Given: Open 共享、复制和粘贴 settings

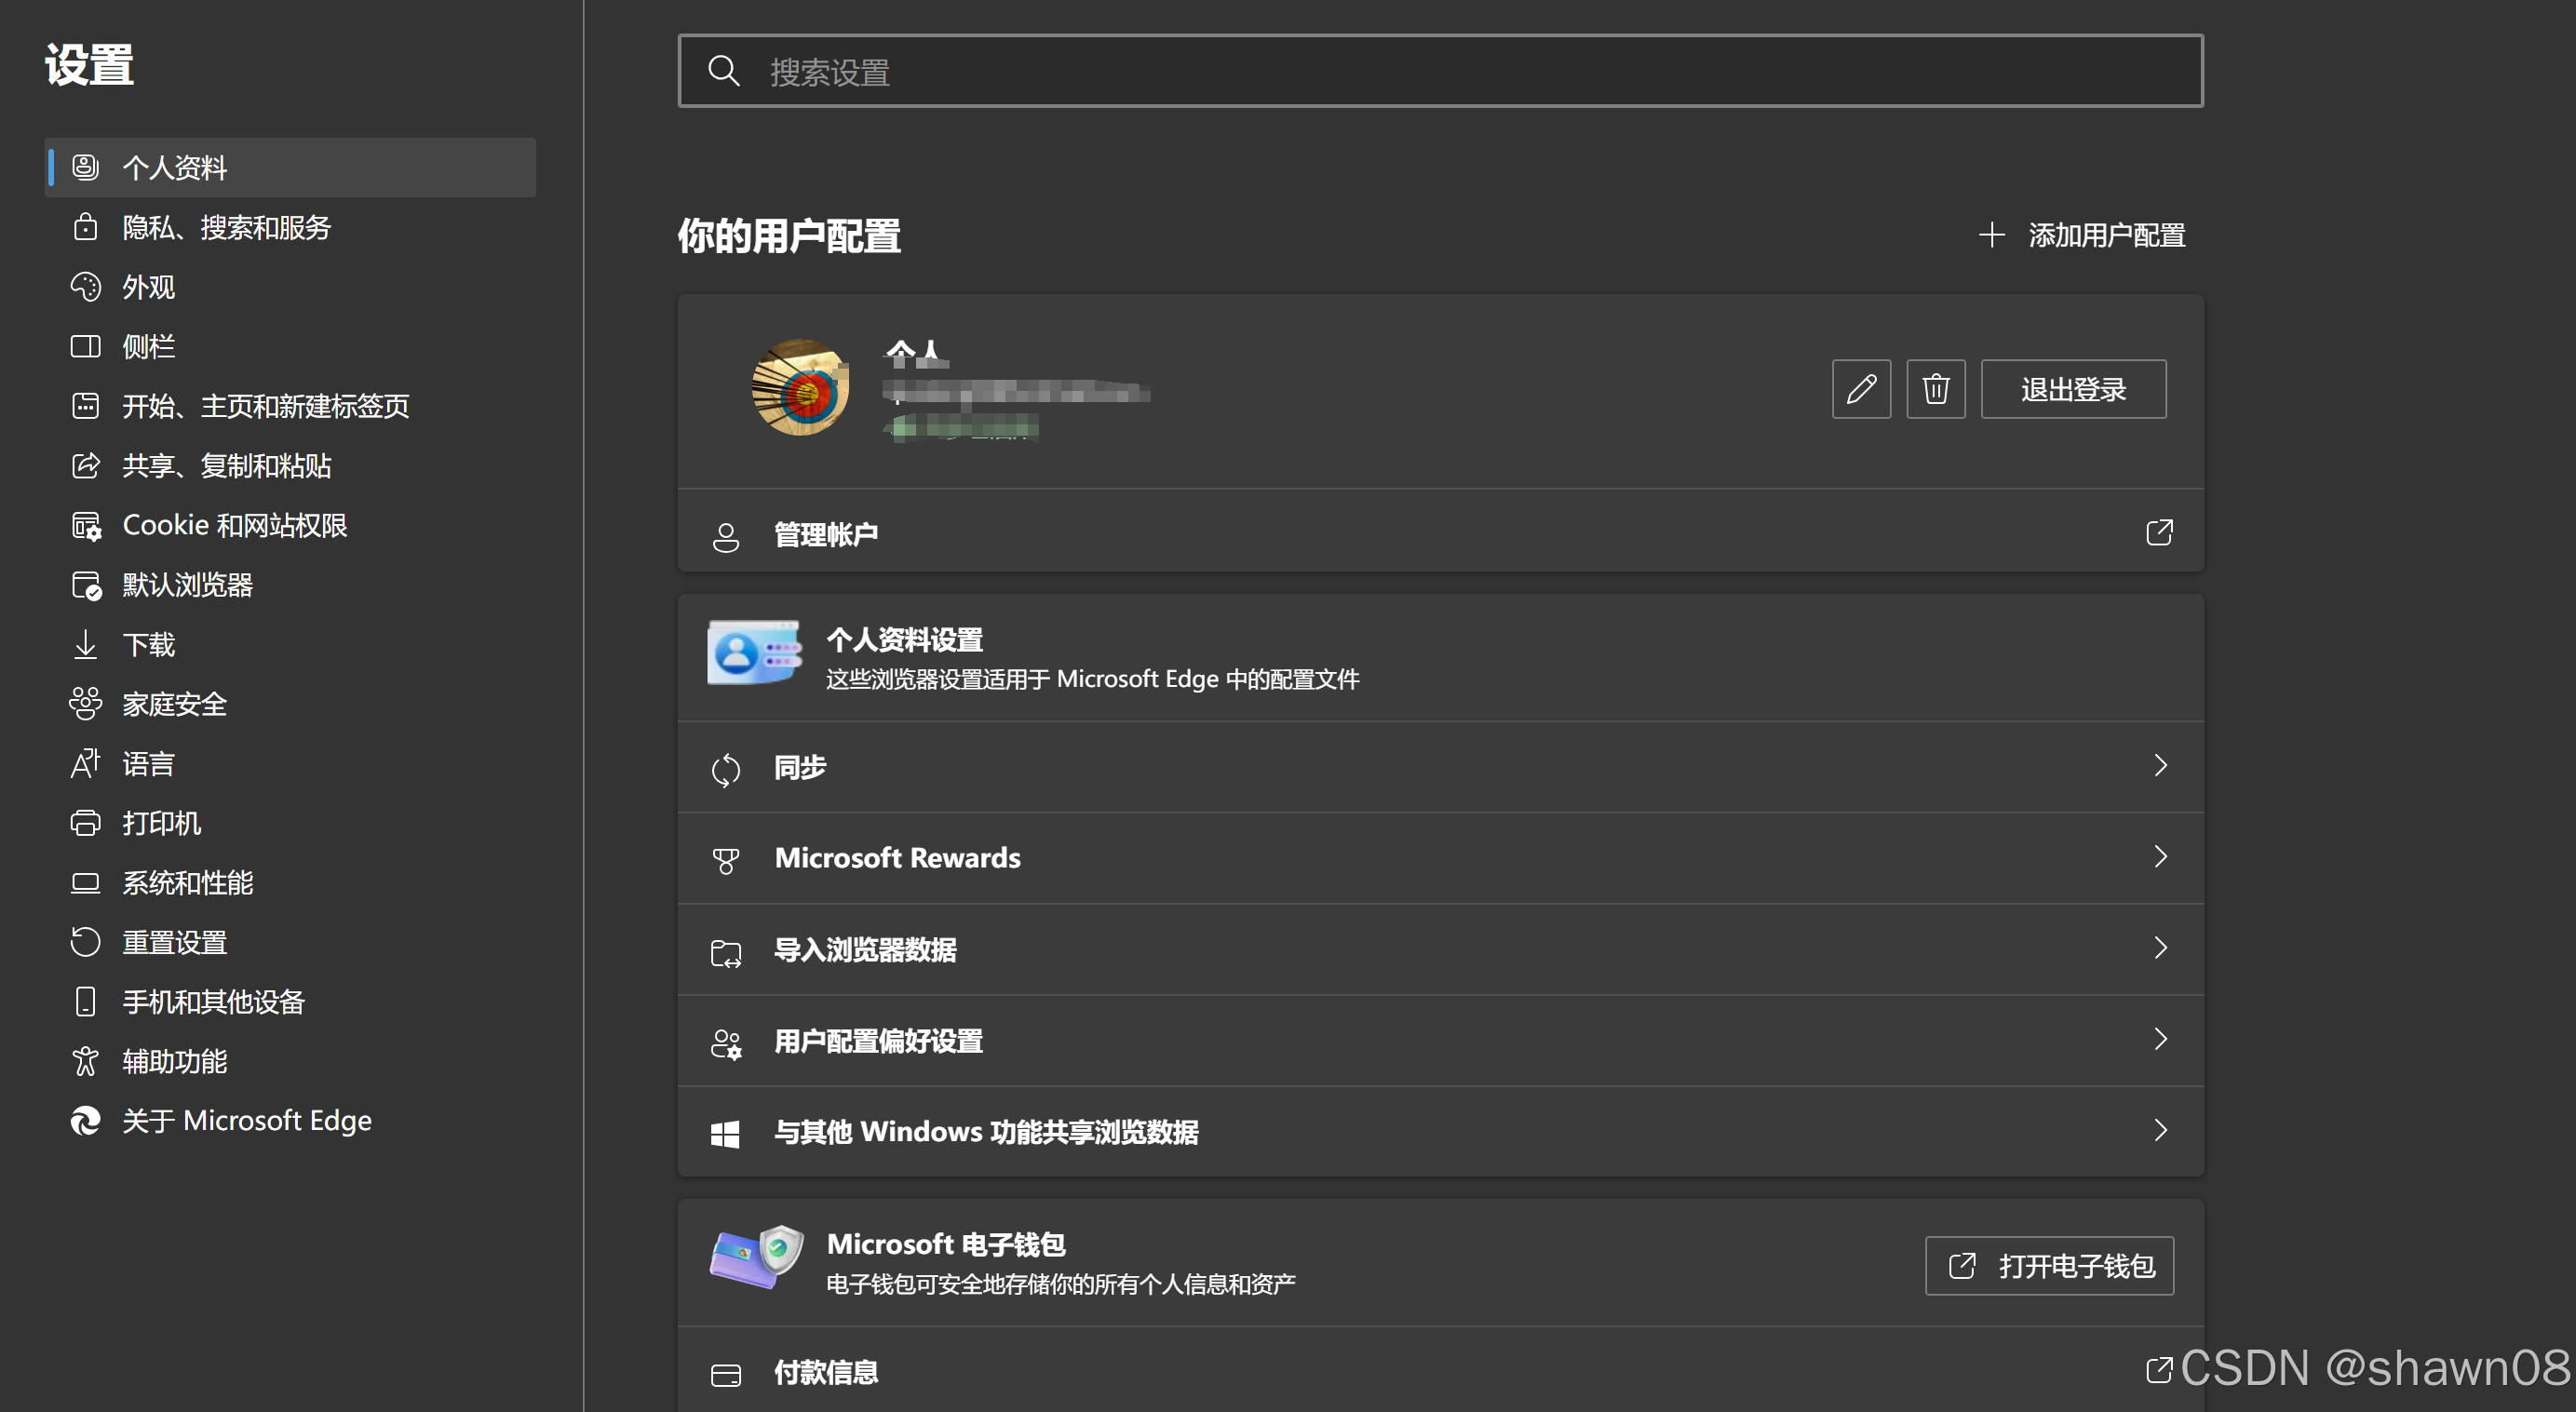Looking at the screenshot, I should pos(290,465).
